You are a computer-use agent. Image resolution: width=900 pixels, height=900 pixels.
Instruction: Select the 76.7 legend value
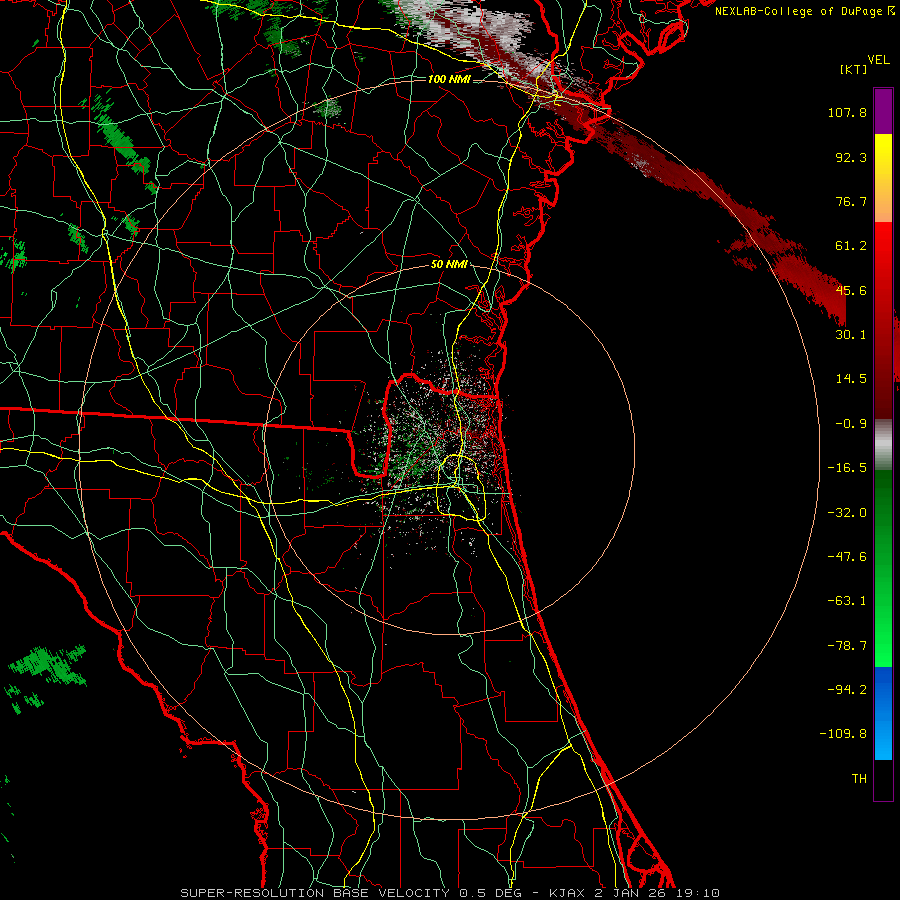tap(851, 201)
